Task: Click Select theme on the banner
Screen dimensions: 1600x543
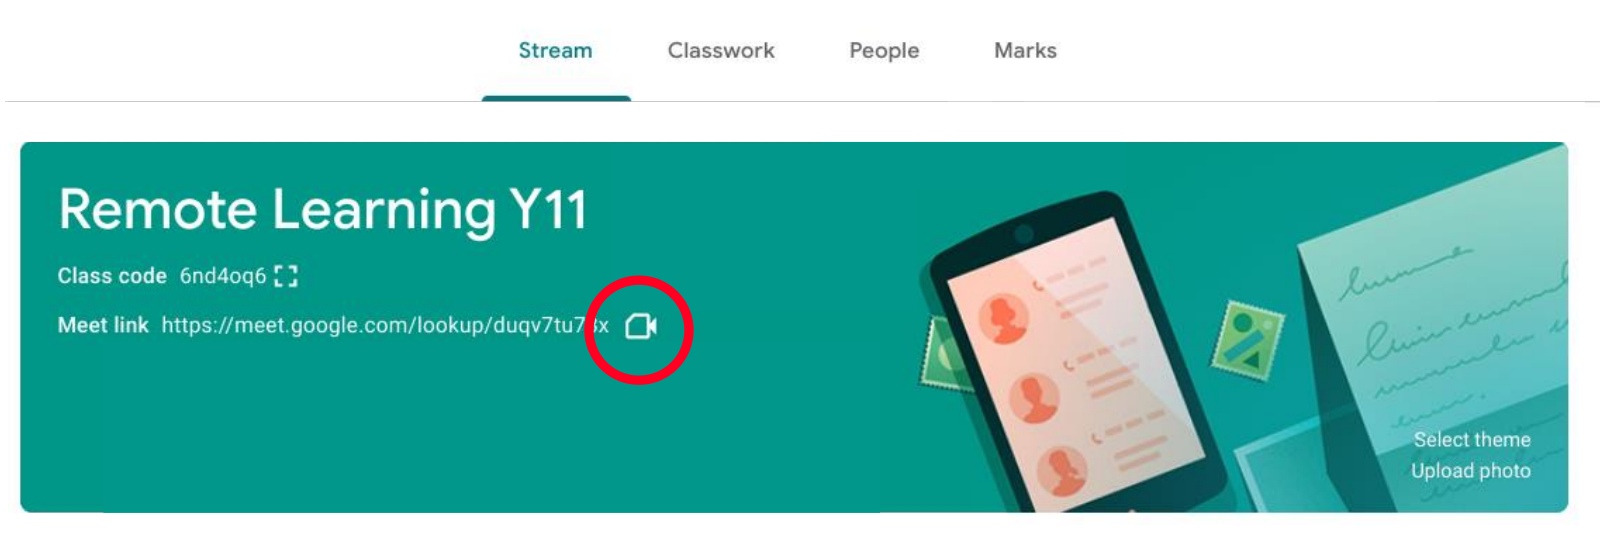Action: [1472, 439]
